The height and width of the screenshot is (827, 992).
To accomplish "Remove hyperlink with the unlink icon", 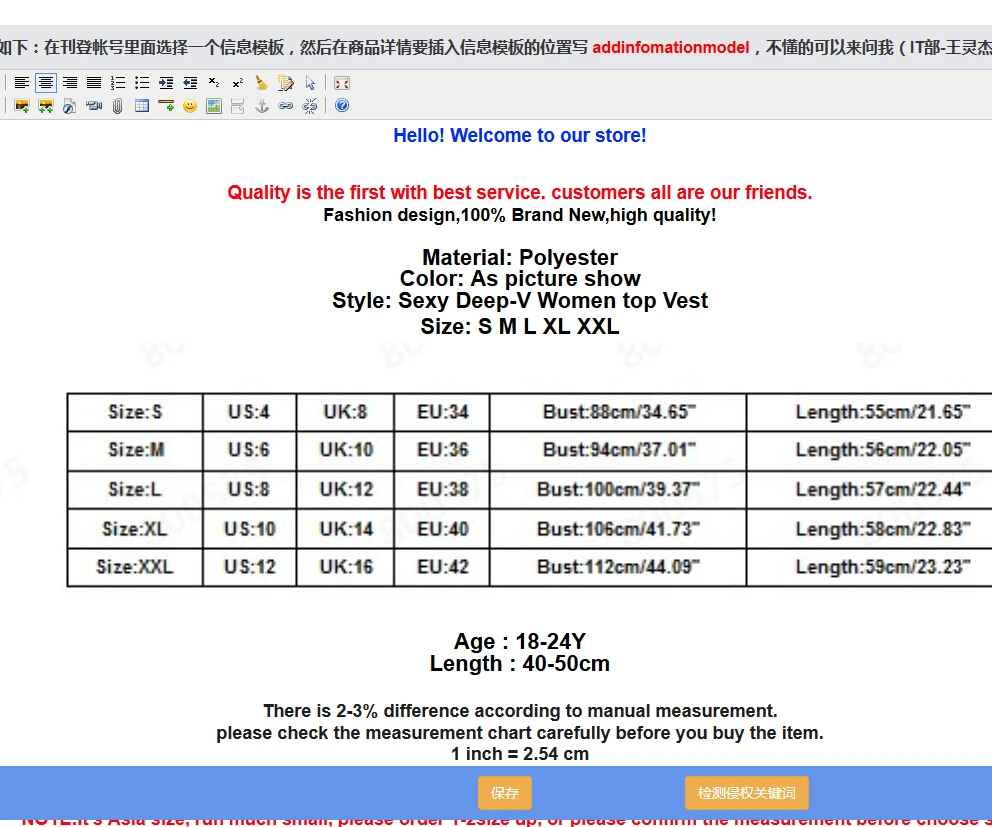I will tap(310, 106).
